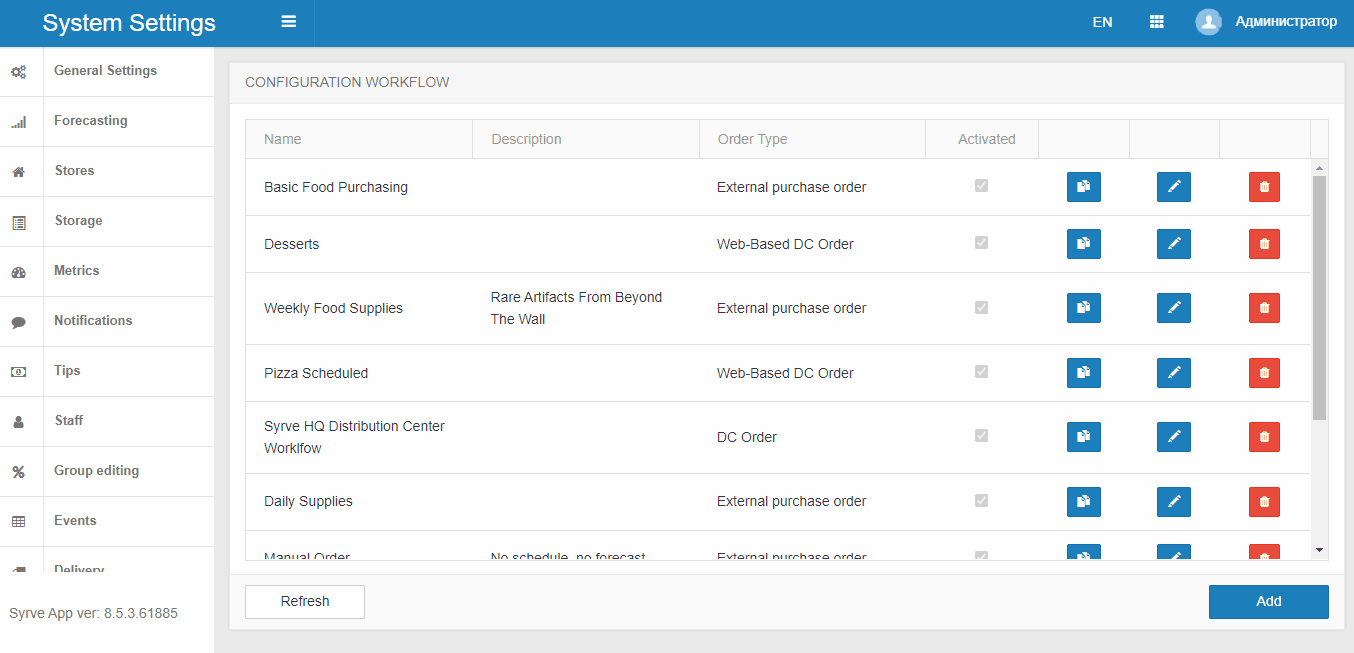Click the edit pencil for Daily Supplies
The height and width of the screenshot is (653, 1354).
pyautogui.click(x=1173, y=501)
